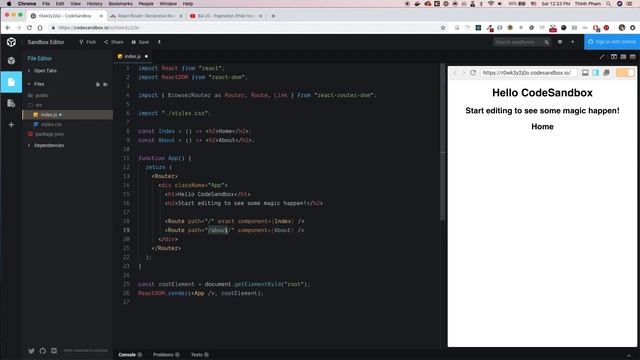Click the prettify pencil icon above the preview
Viewport: 640px width, 360px height.
[602, 57]
